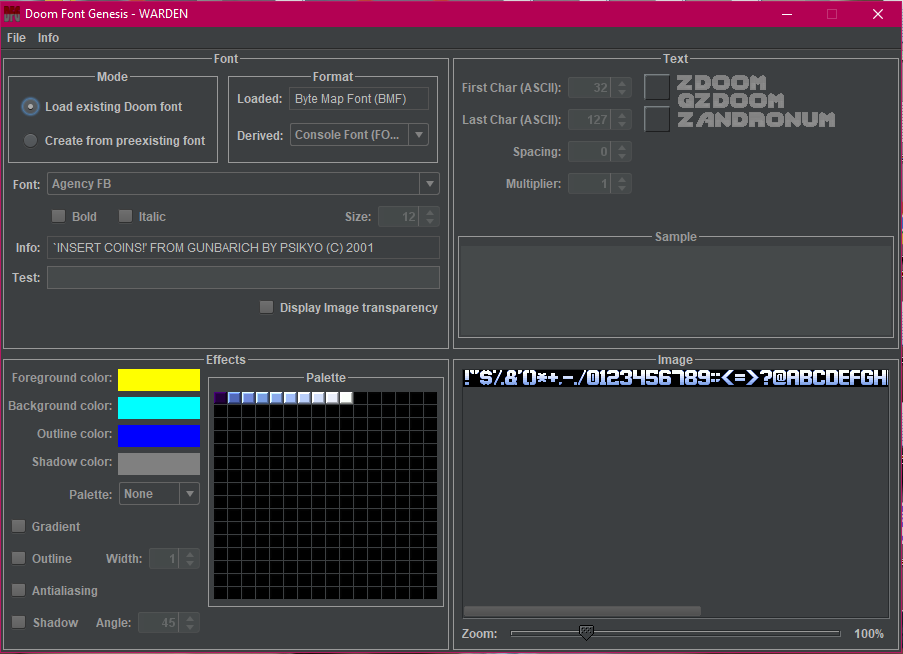Expand the Font family dropdown Agency FB

tap(430, 184)
